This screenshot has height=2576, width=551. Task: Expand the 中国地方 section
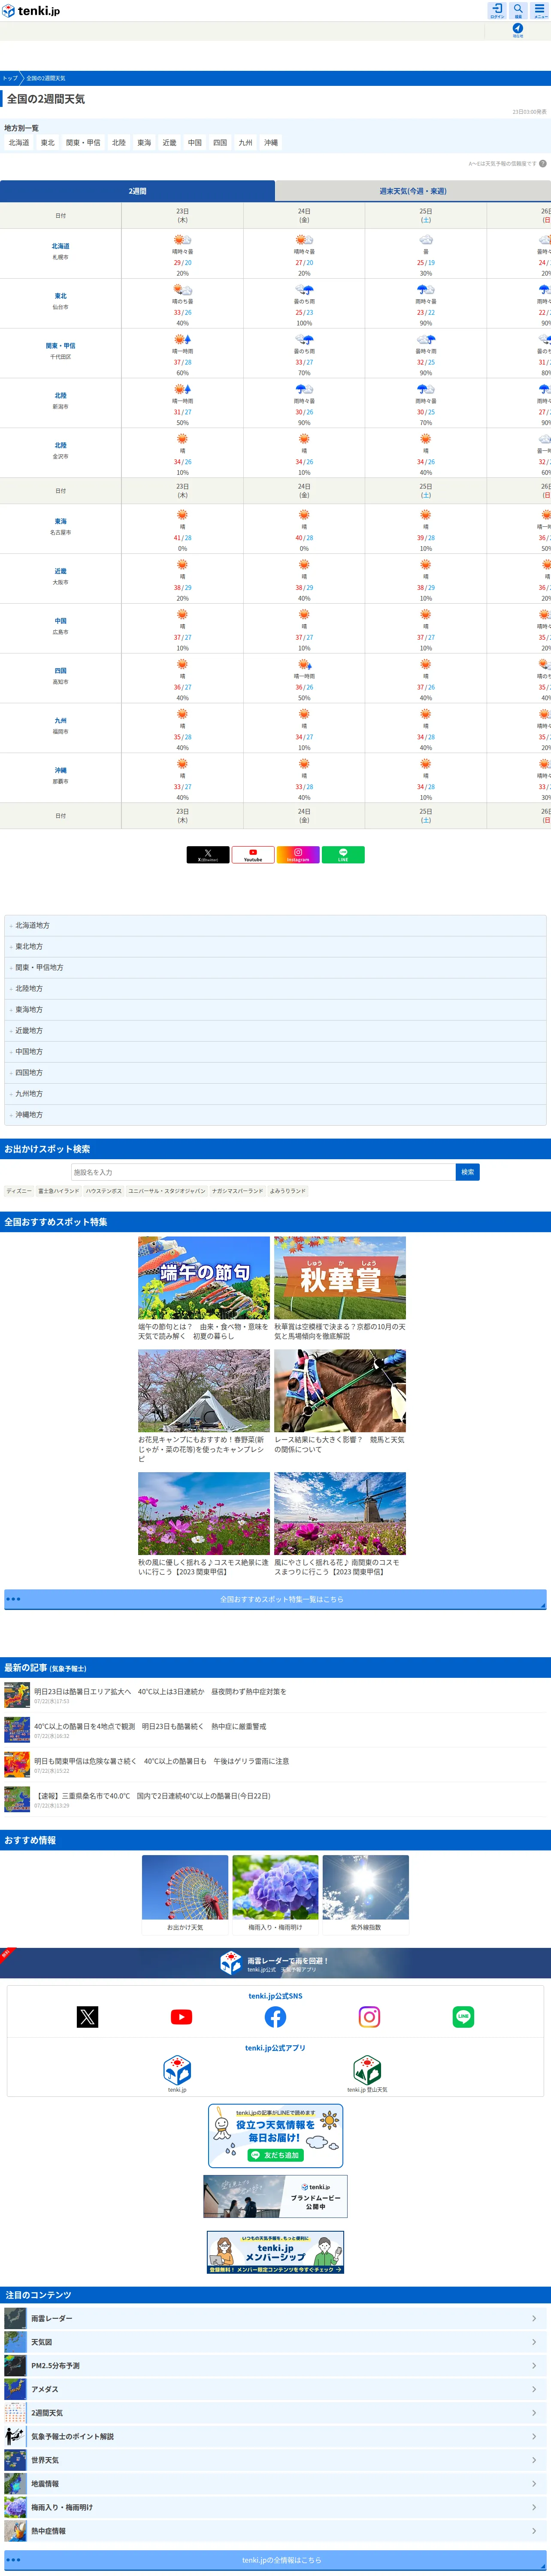pyautogui.click(x=275, y=1052)
